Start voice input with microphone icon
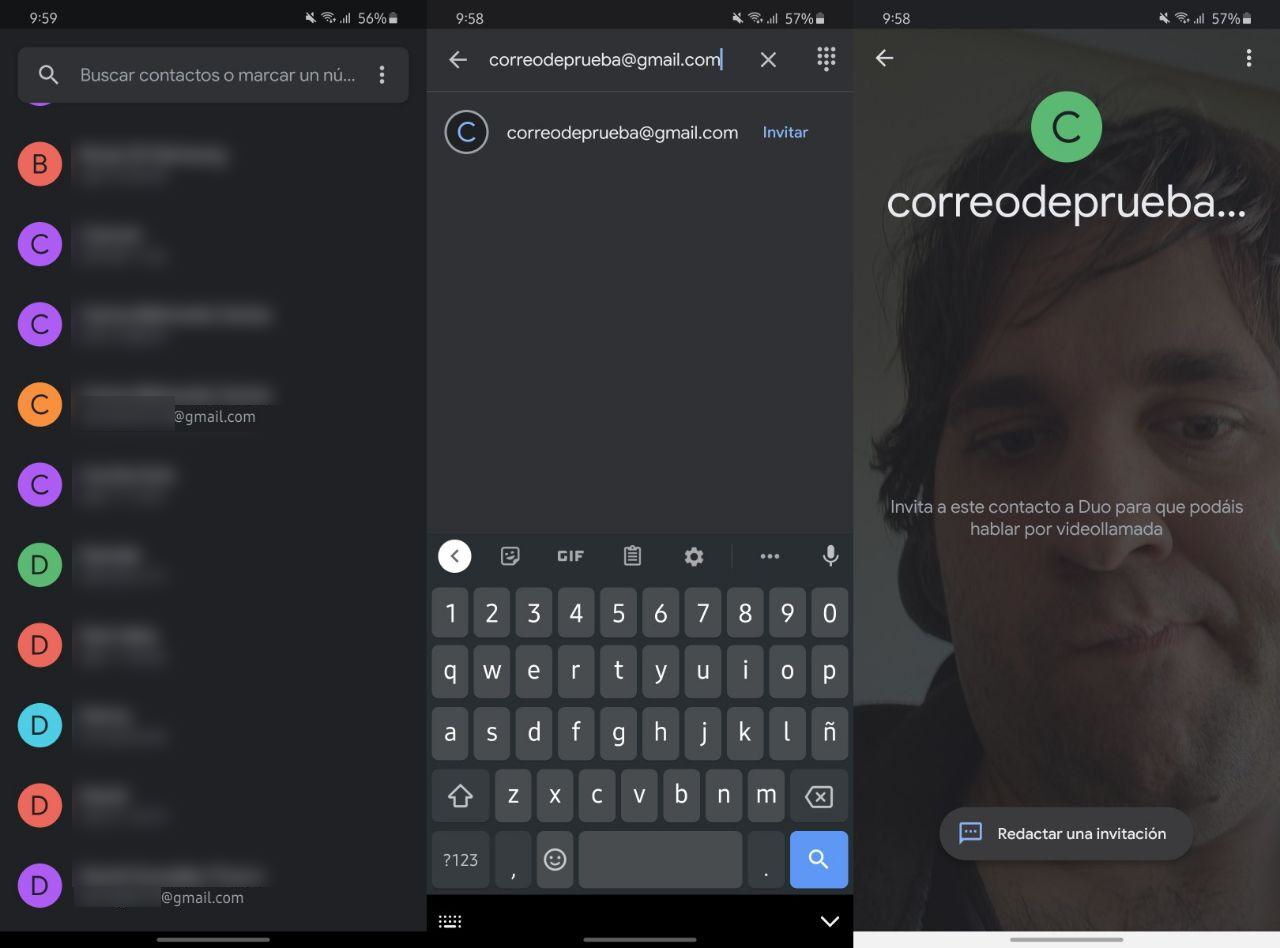The image size is (1280, 948). point(830,556)
